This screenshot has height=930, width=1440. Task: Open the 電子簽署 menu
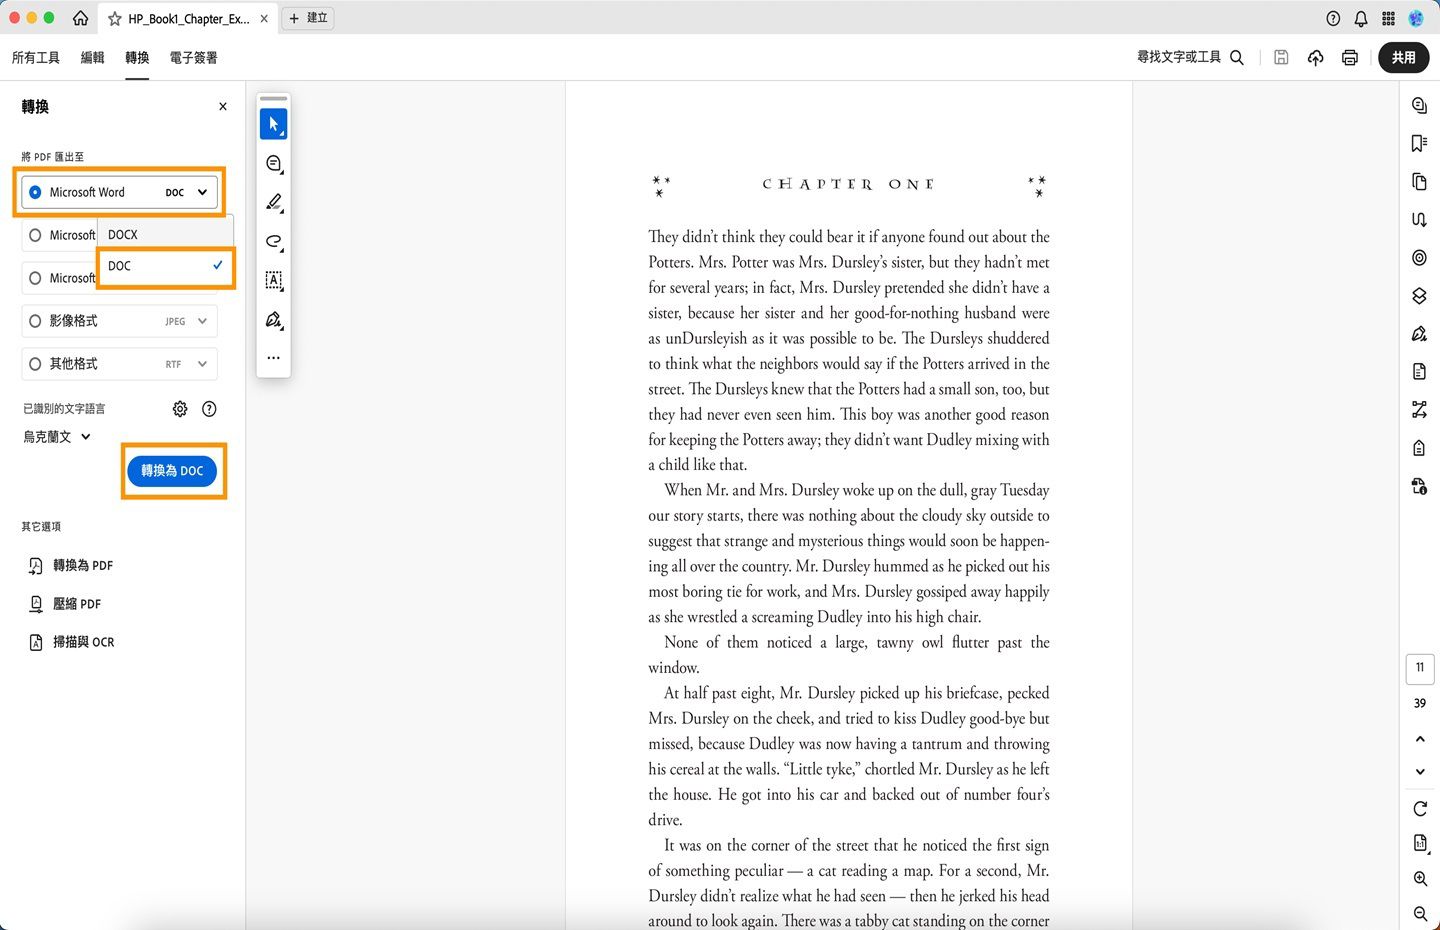(x=195, y=58)
